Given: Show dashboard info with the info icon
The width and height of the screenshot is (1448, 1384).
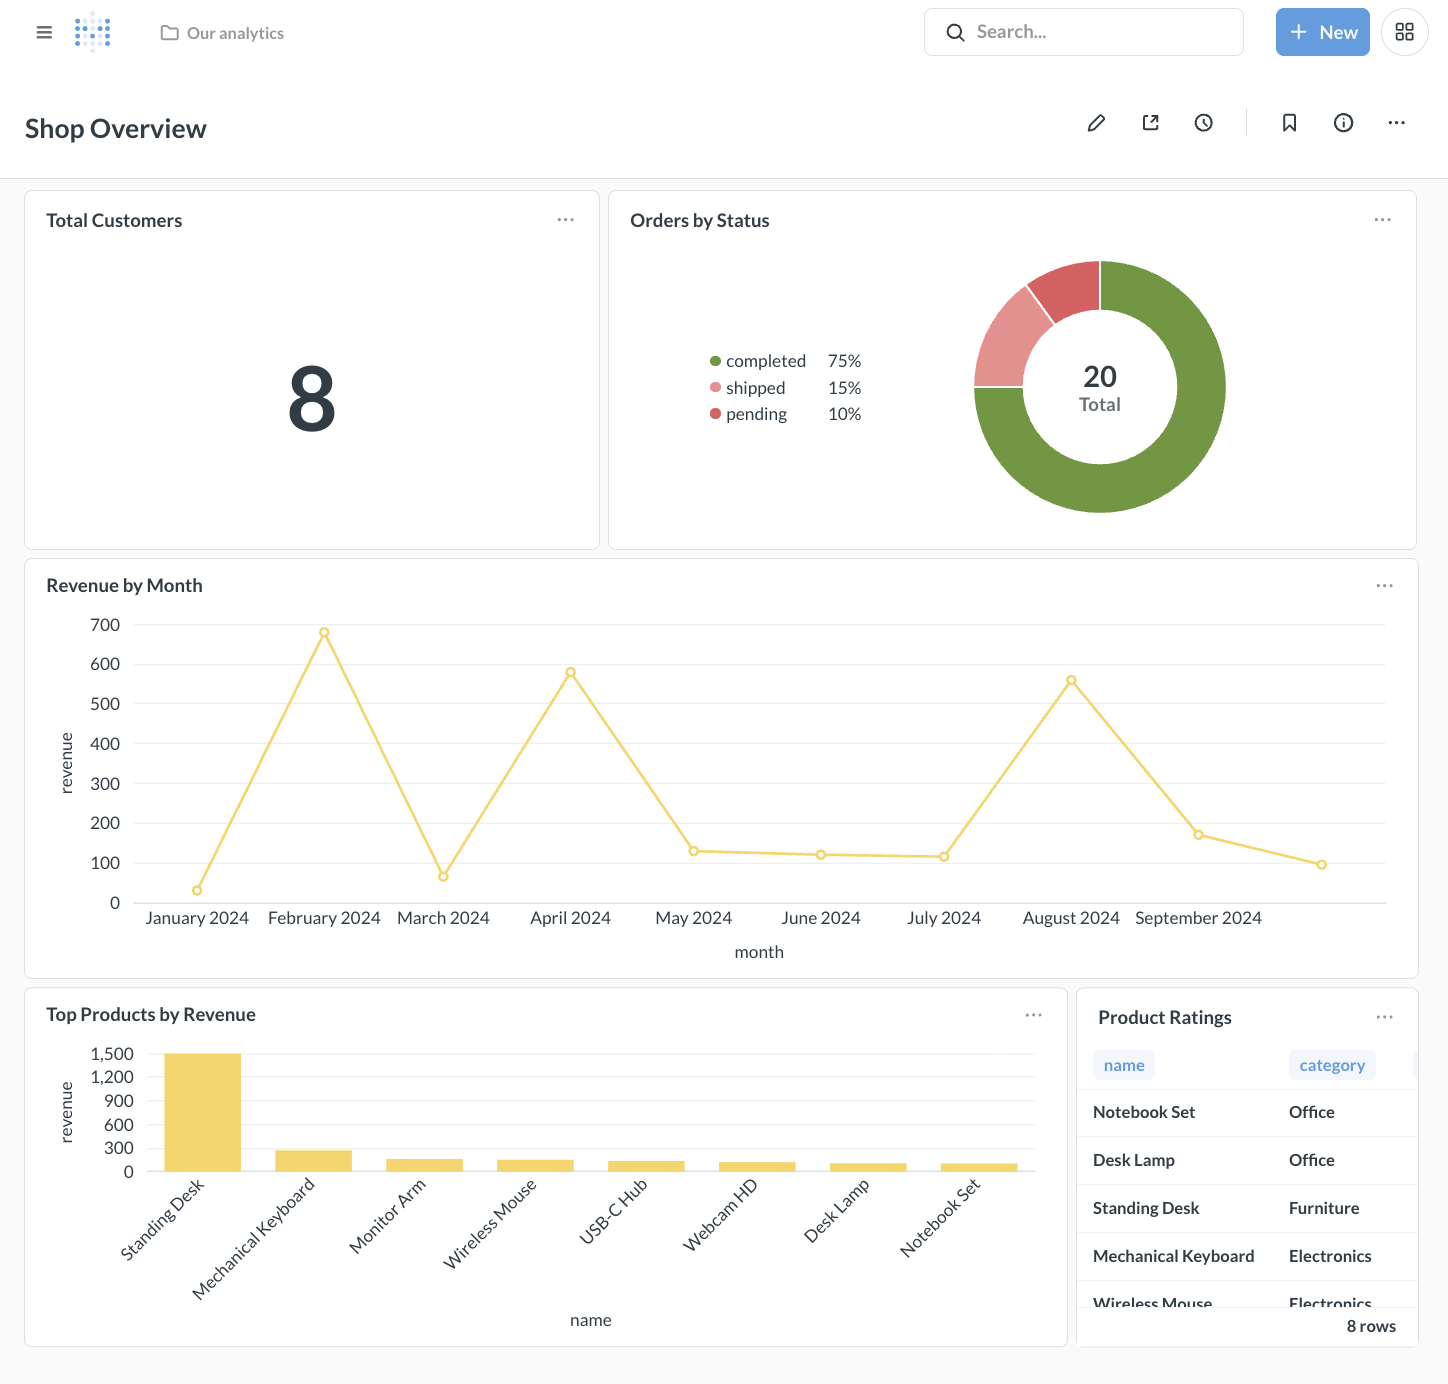Looking at the screenshot, I should click(1342, 122).
